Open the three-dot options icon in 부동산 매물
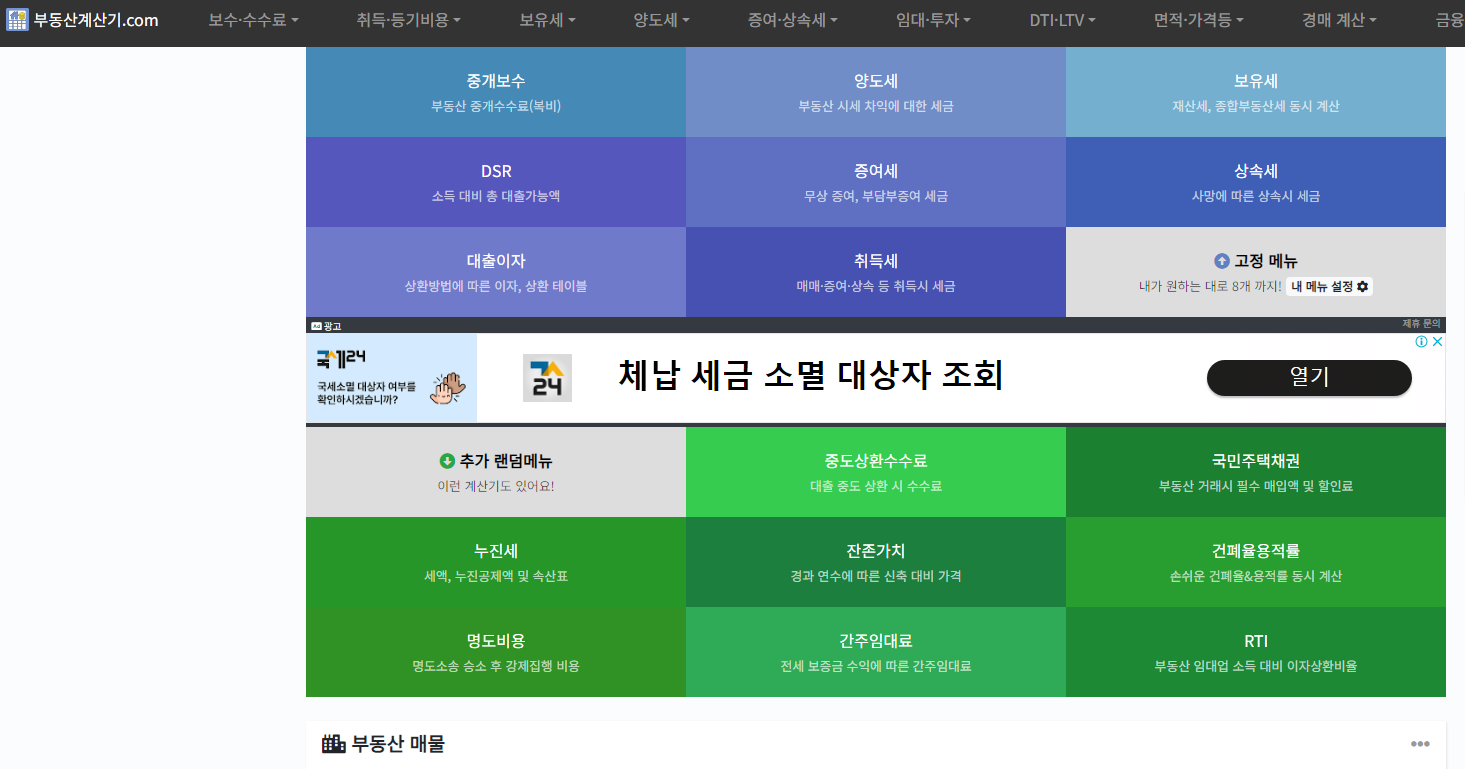 [1421, 743]
